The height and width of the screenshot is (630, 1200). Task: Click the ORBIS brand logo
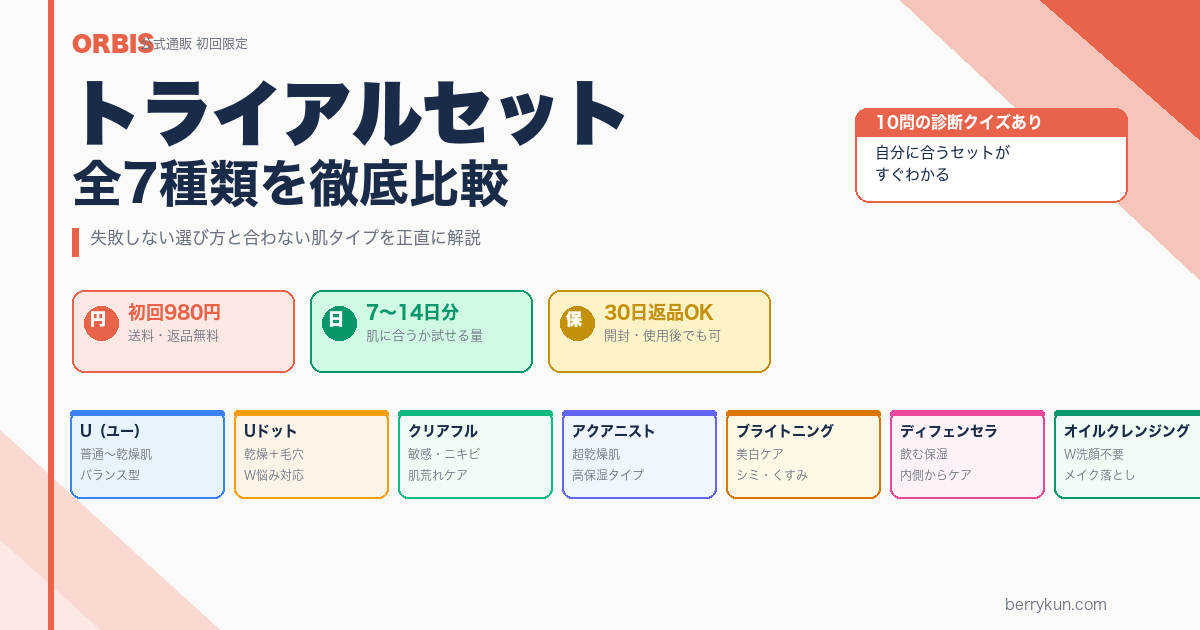pos(112,44)
